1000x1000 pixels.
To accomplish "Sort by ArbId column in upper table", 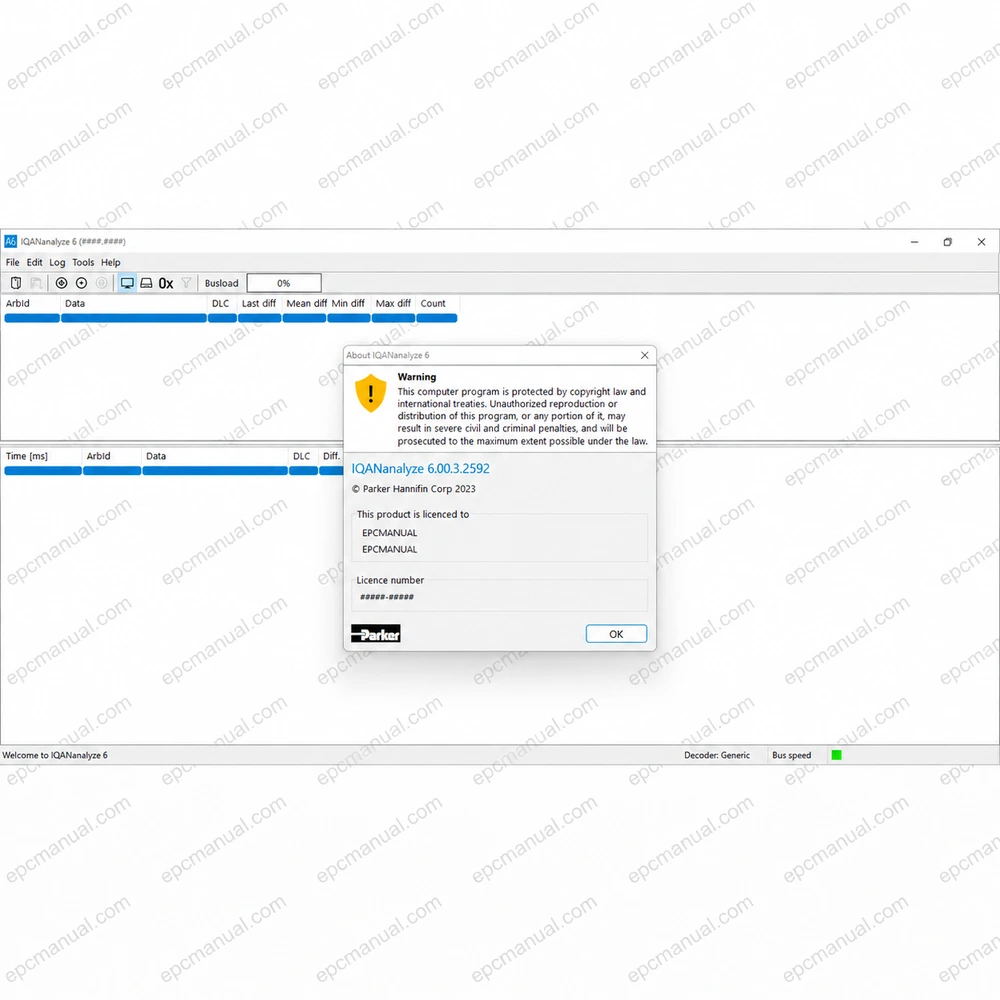I will 32,304.
